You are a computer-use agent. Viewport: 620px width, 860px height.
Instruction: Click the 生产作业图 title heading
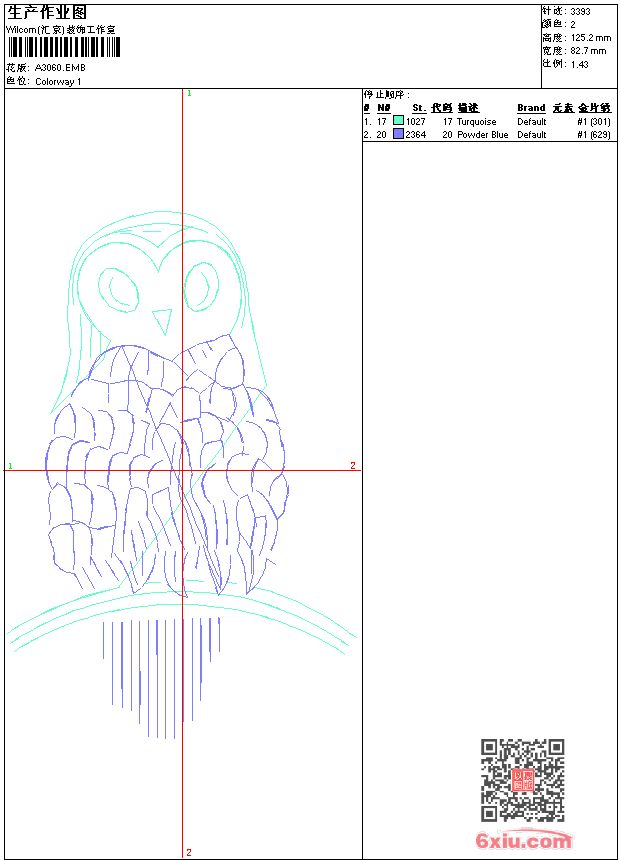tap(47, 12)
